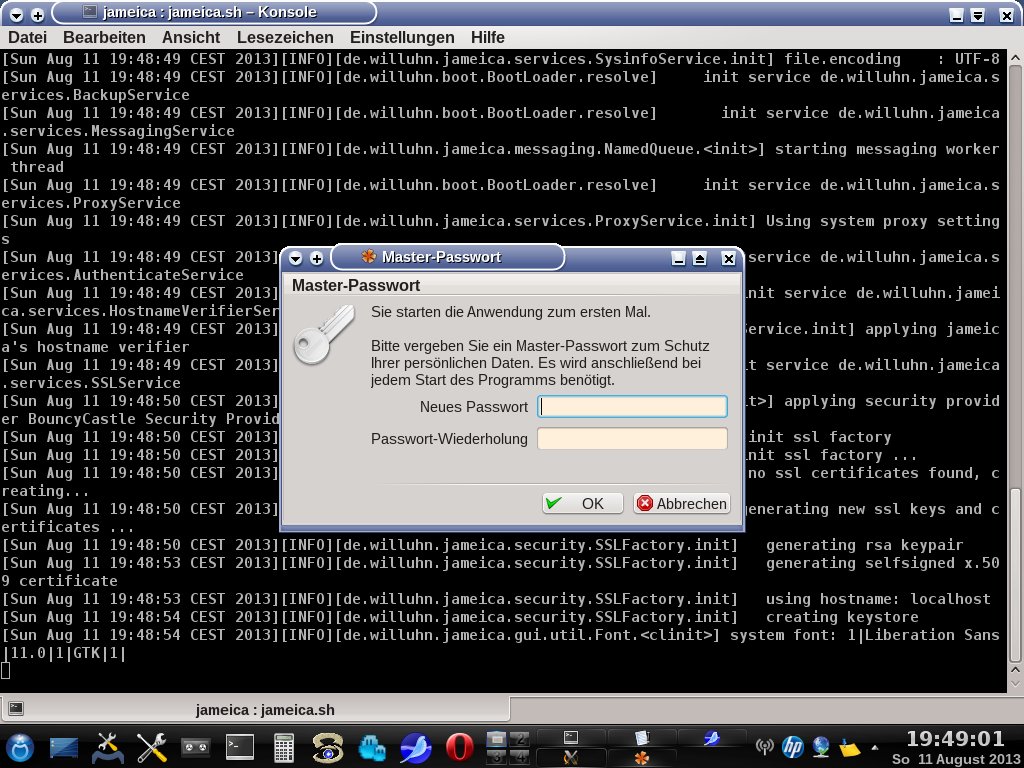1024x768 pixels.
Task: Launch Opera browser from the panel
Action: tap(459, 747)
